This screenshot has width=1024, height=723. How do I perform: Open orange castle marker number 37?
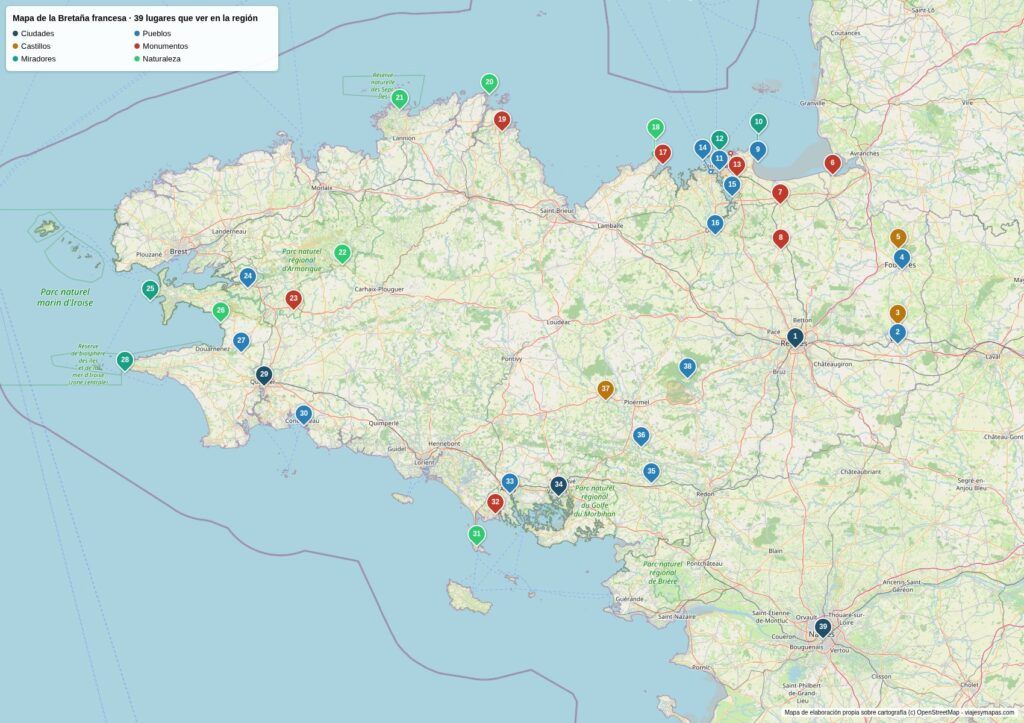pos(605,390)
